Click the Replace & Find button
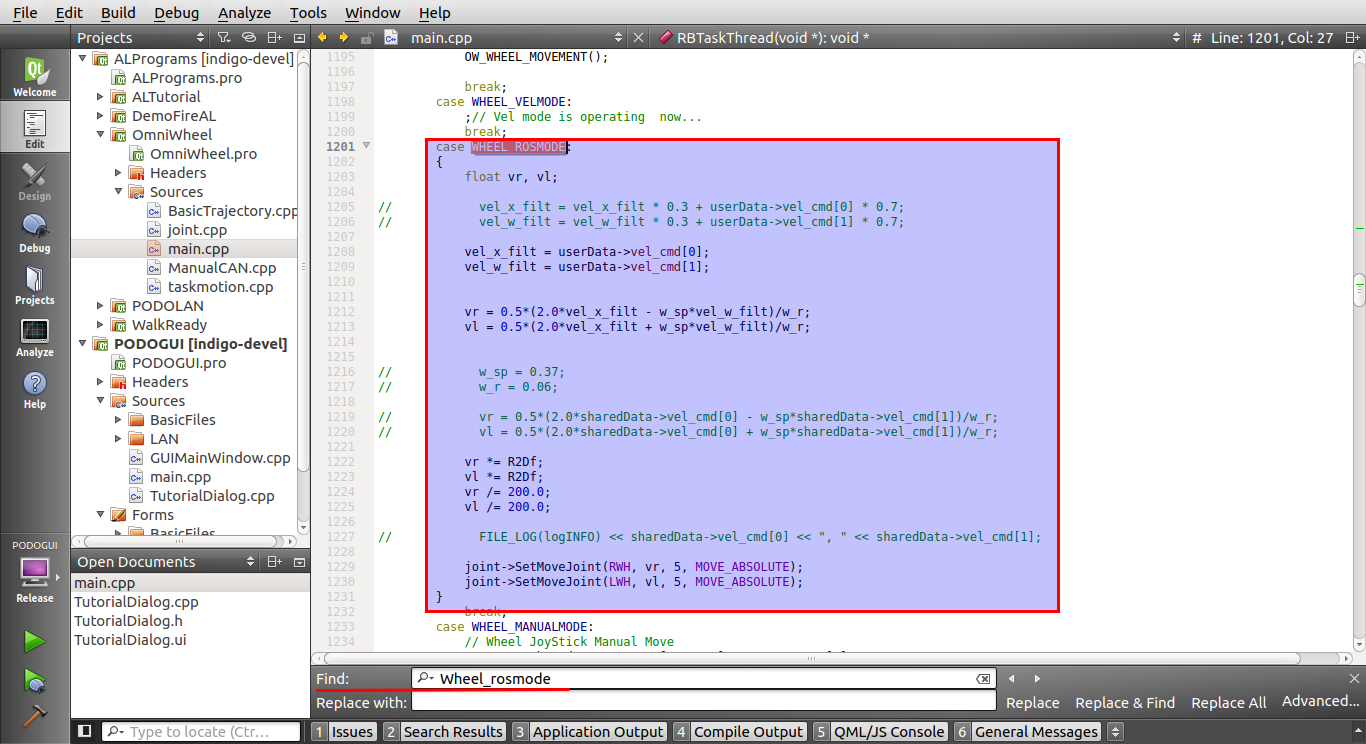1366x744 pixels. [x=1124, y=703]
